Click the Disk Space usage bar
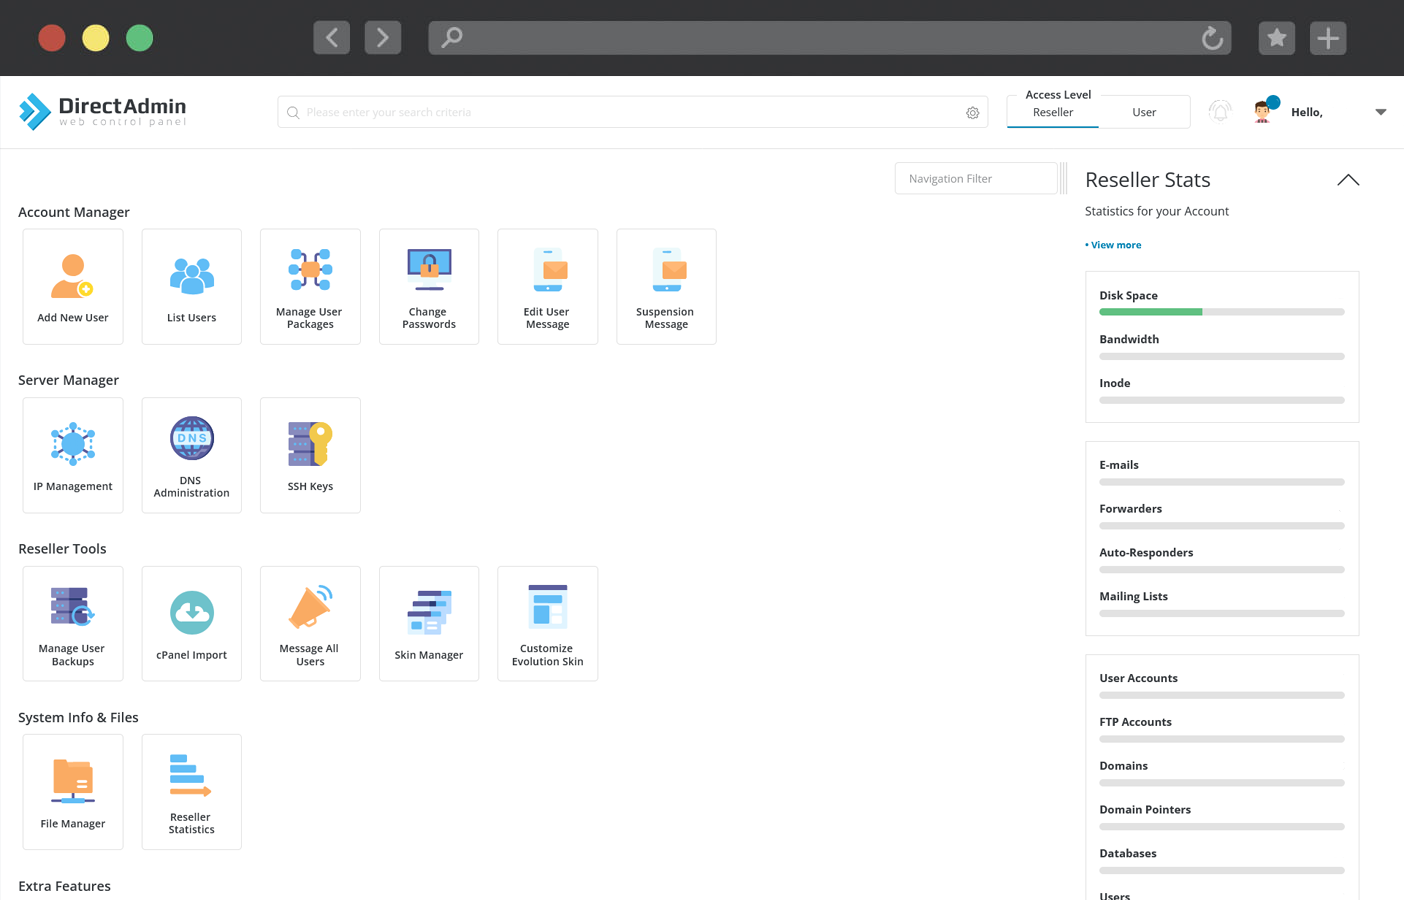 (x=1222, y=312)
